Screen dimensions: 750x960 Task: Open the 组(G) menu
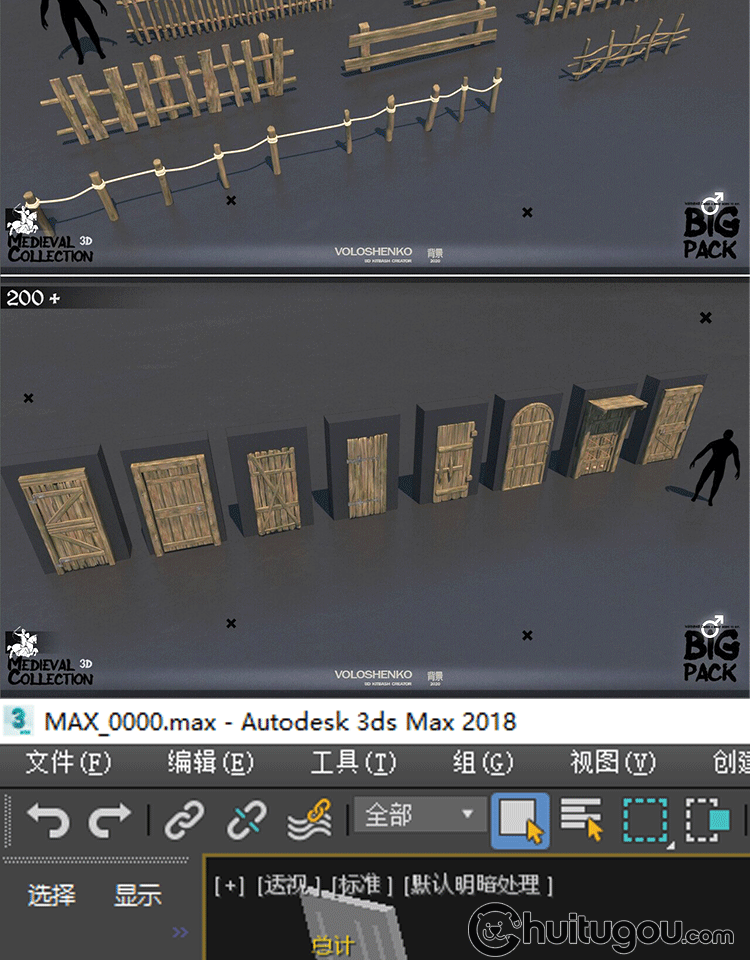[482, 763]
